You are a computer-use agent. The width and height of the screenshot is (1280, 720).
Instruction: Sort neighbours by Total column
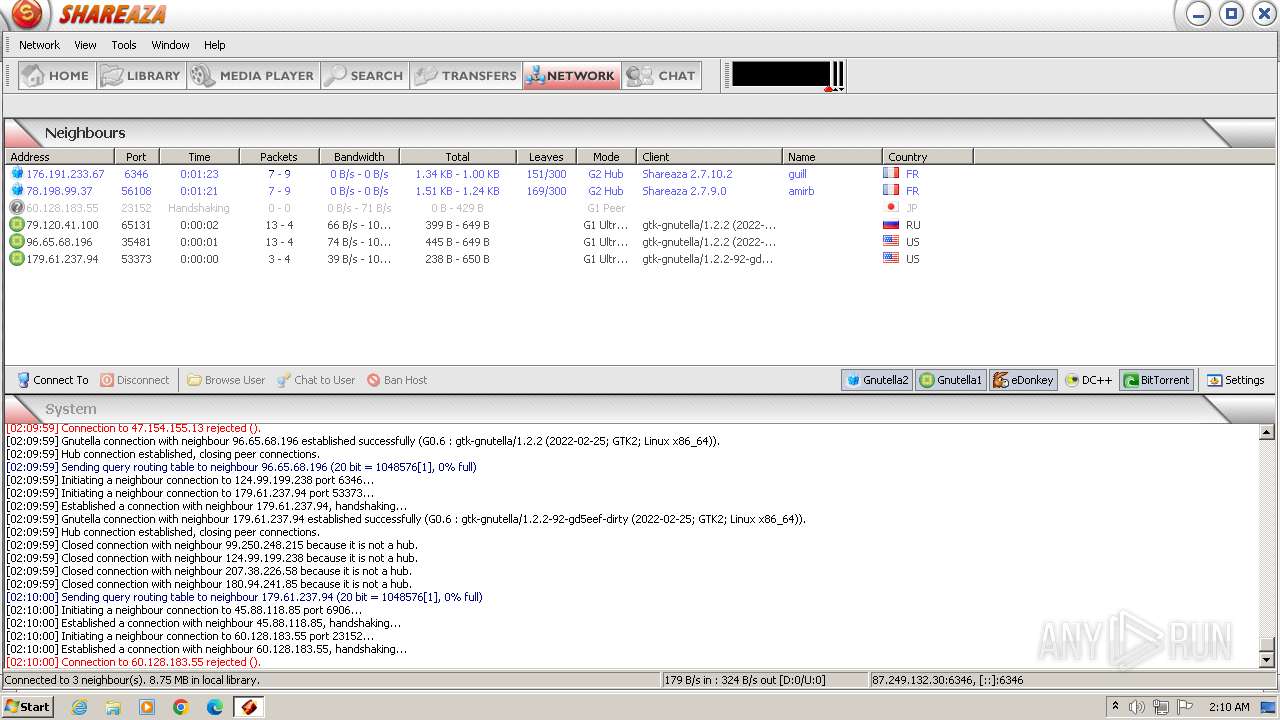click(x=457, y=157)
